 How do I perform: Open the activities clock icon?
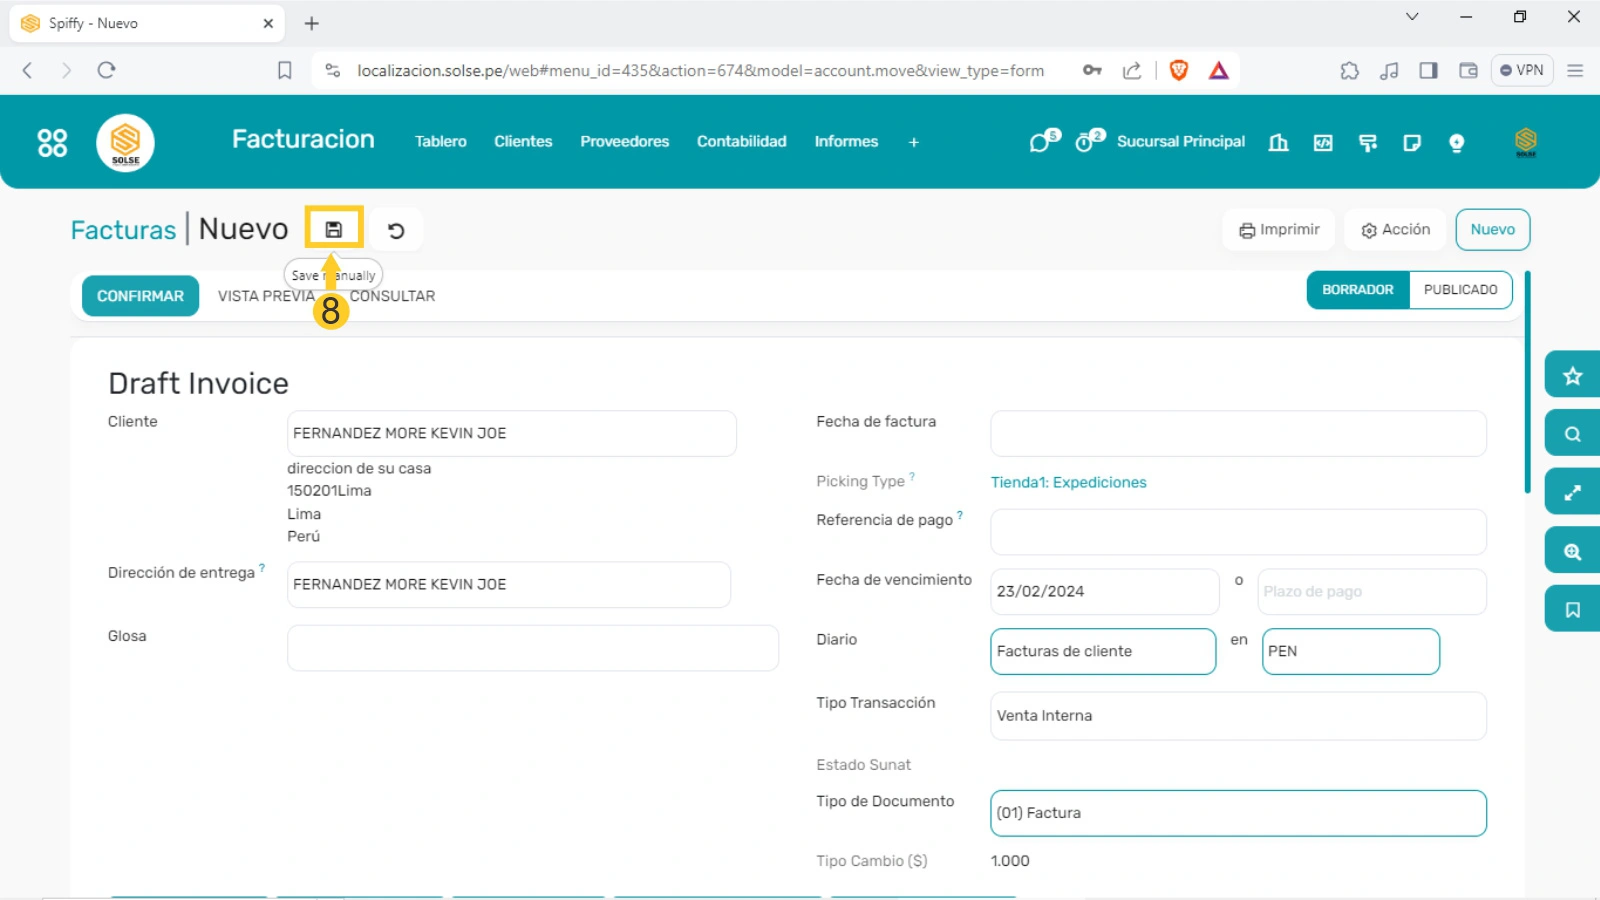pos(1086,142)
